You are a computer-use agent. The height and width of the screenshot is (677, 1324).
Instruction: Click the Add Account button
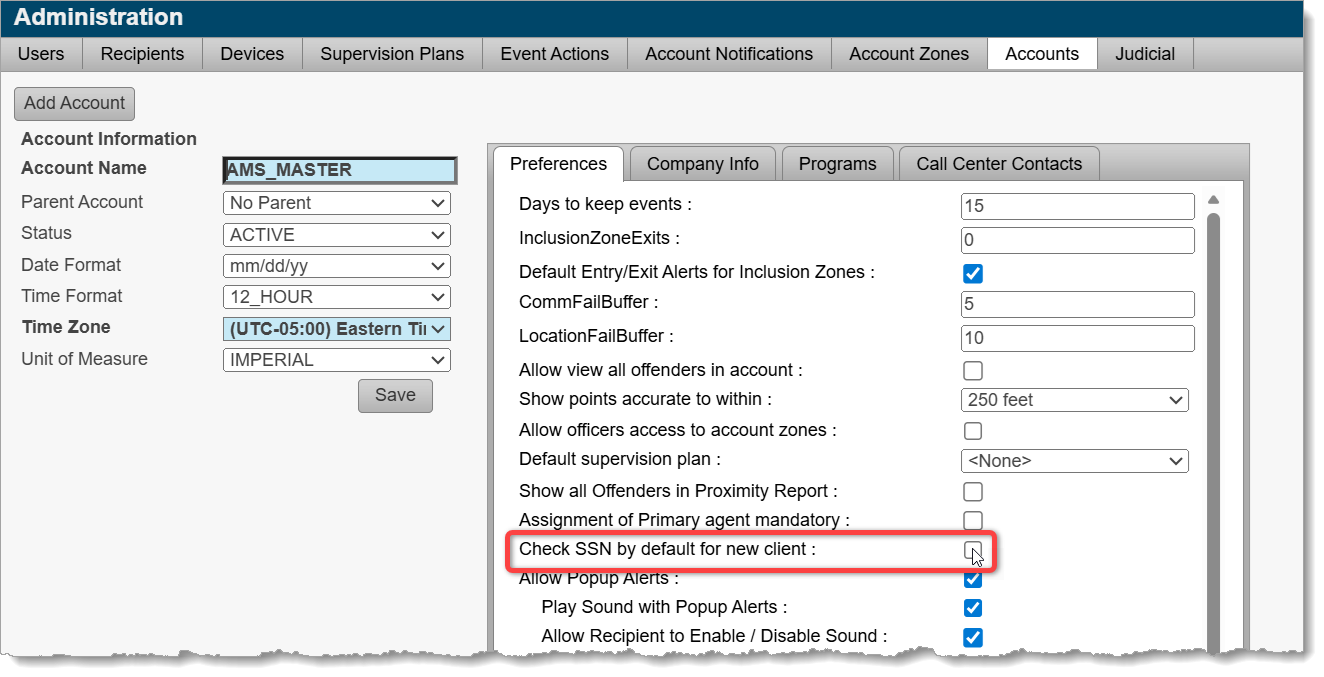point(74,103)
